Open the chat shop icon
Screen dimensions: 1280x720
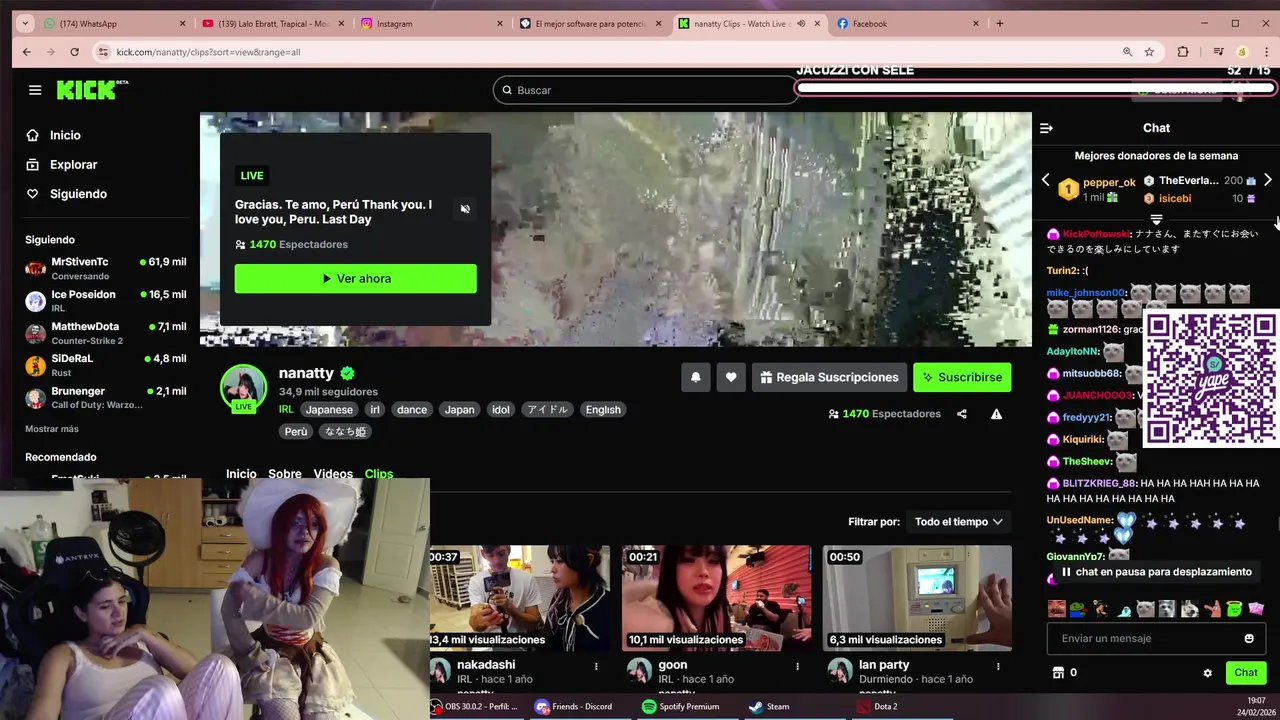pos(1058,673)
